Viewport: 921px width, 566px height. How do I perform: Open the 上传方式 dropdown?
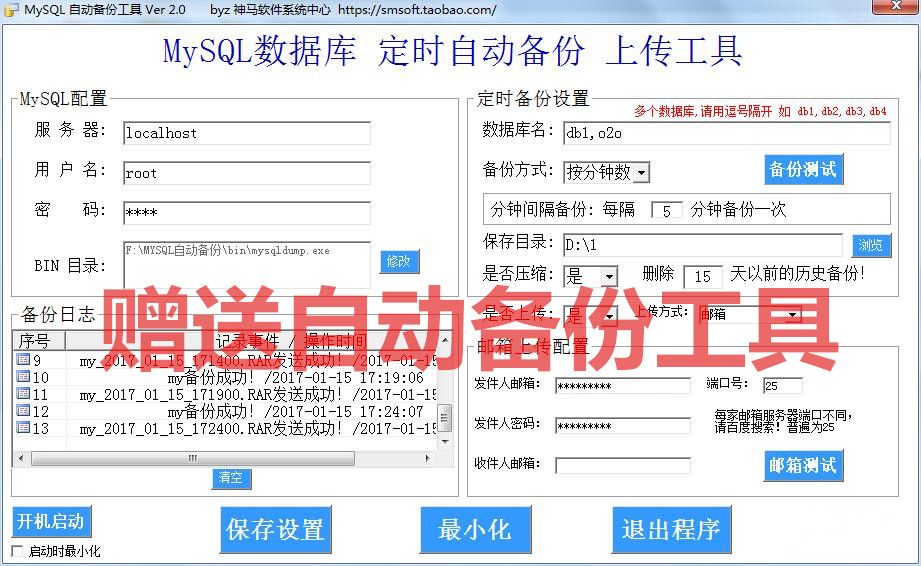(793, 315)
